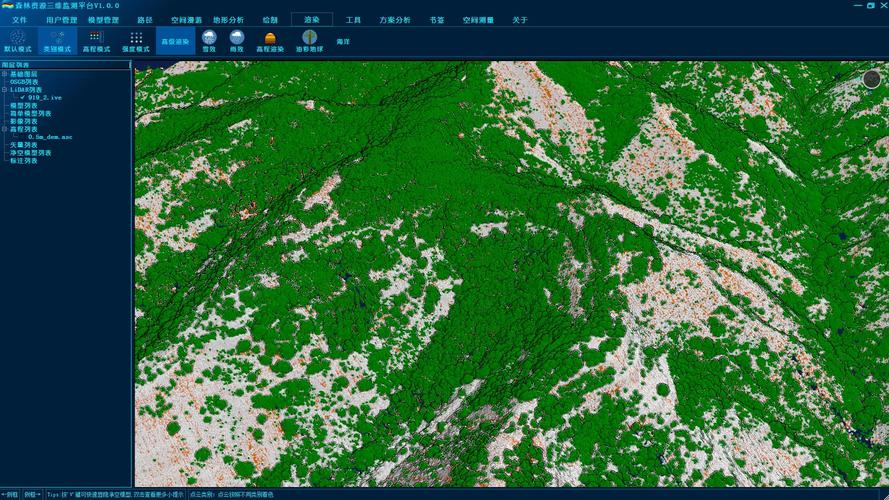
Task: Select the 0.5m_dem.asc elevation file
Action: [50, 137]
